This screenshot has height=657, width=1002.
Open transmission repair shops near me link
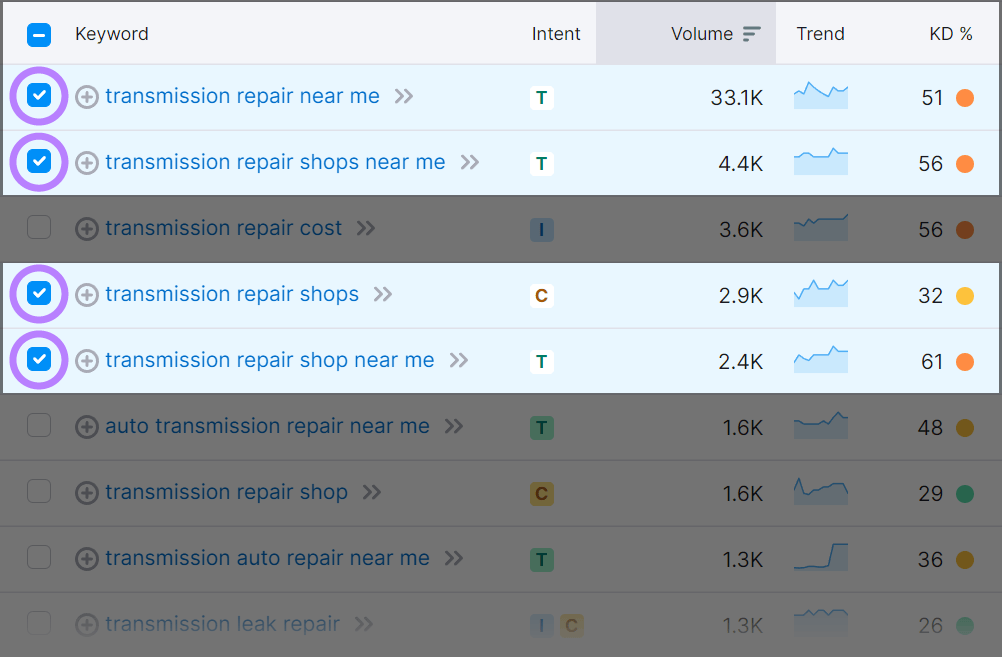[x=275, y=162]
